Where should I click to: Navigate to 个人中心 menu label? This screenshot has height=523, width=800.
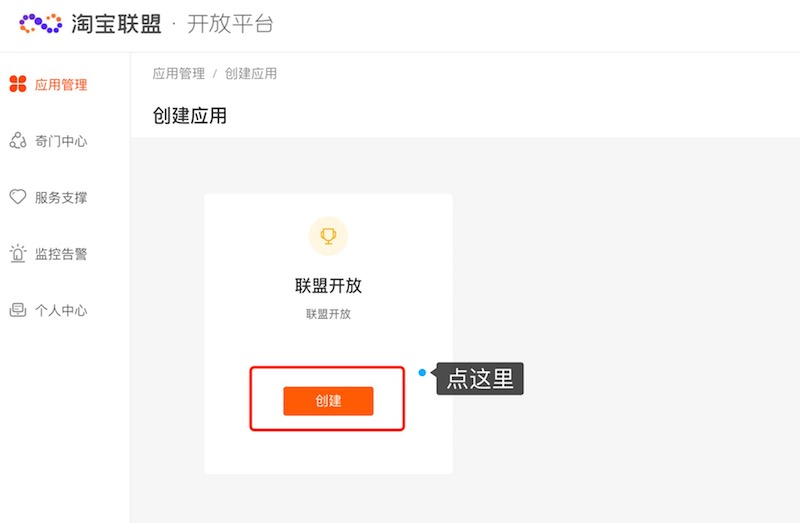(x=61, y=310)
